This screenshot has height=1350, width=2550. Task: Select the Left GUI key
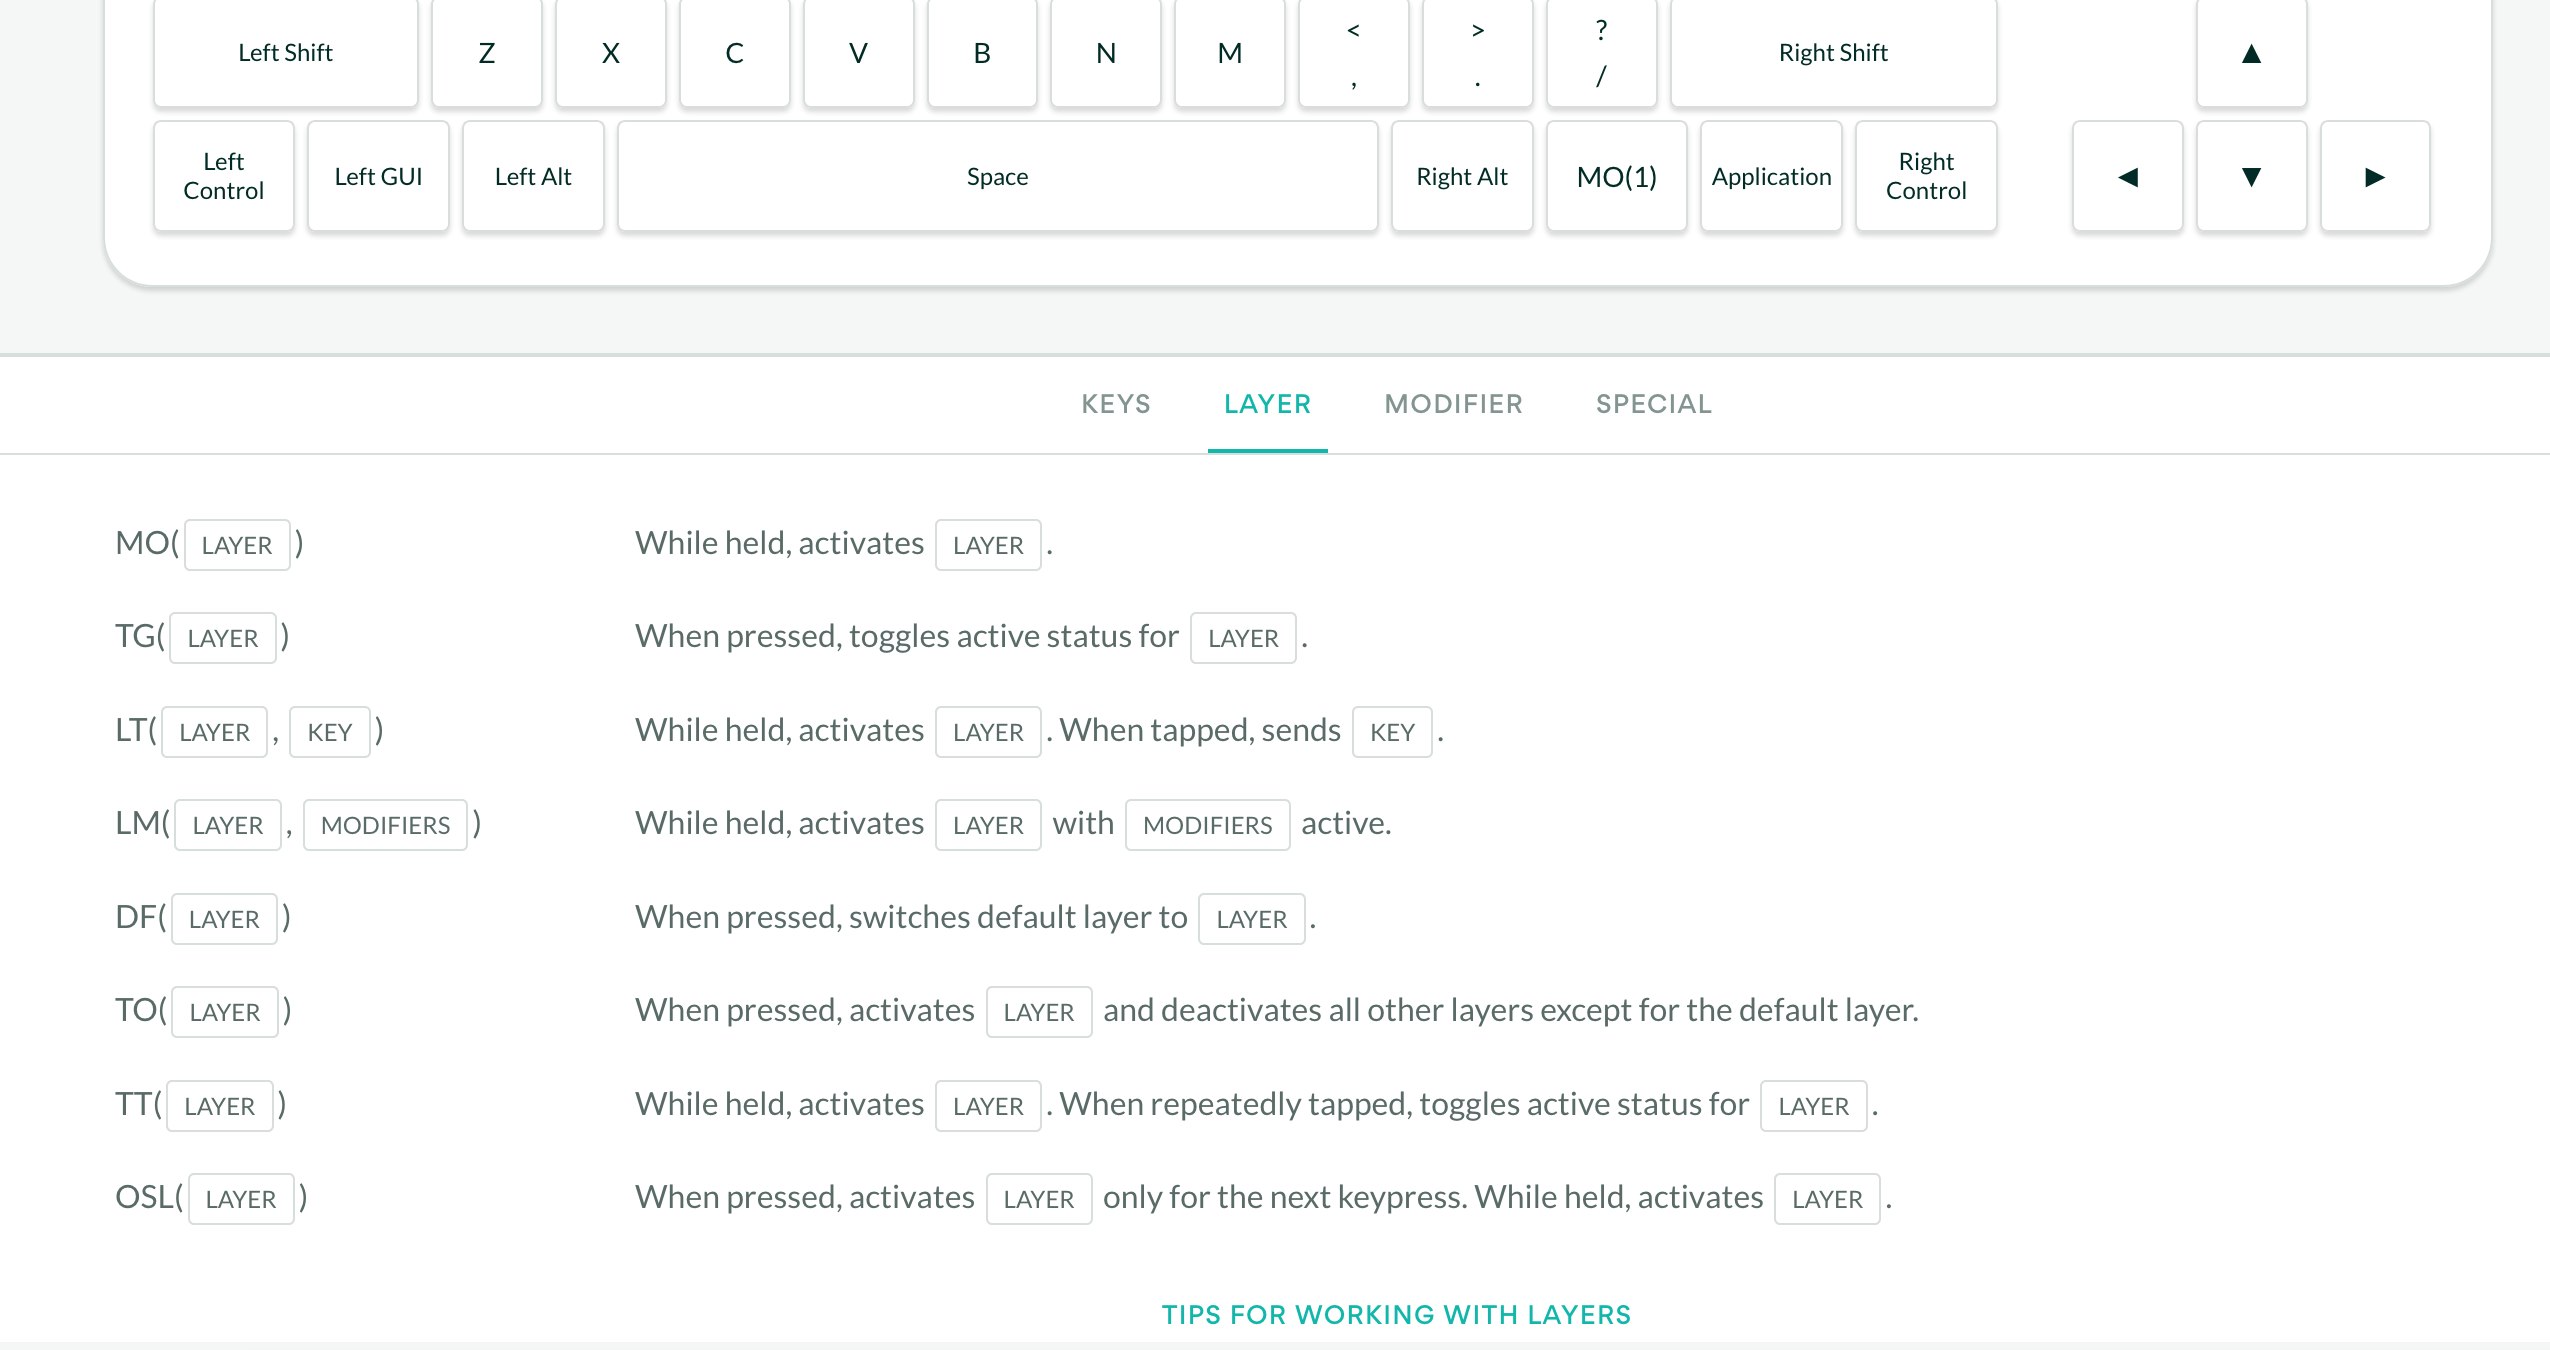378,177
